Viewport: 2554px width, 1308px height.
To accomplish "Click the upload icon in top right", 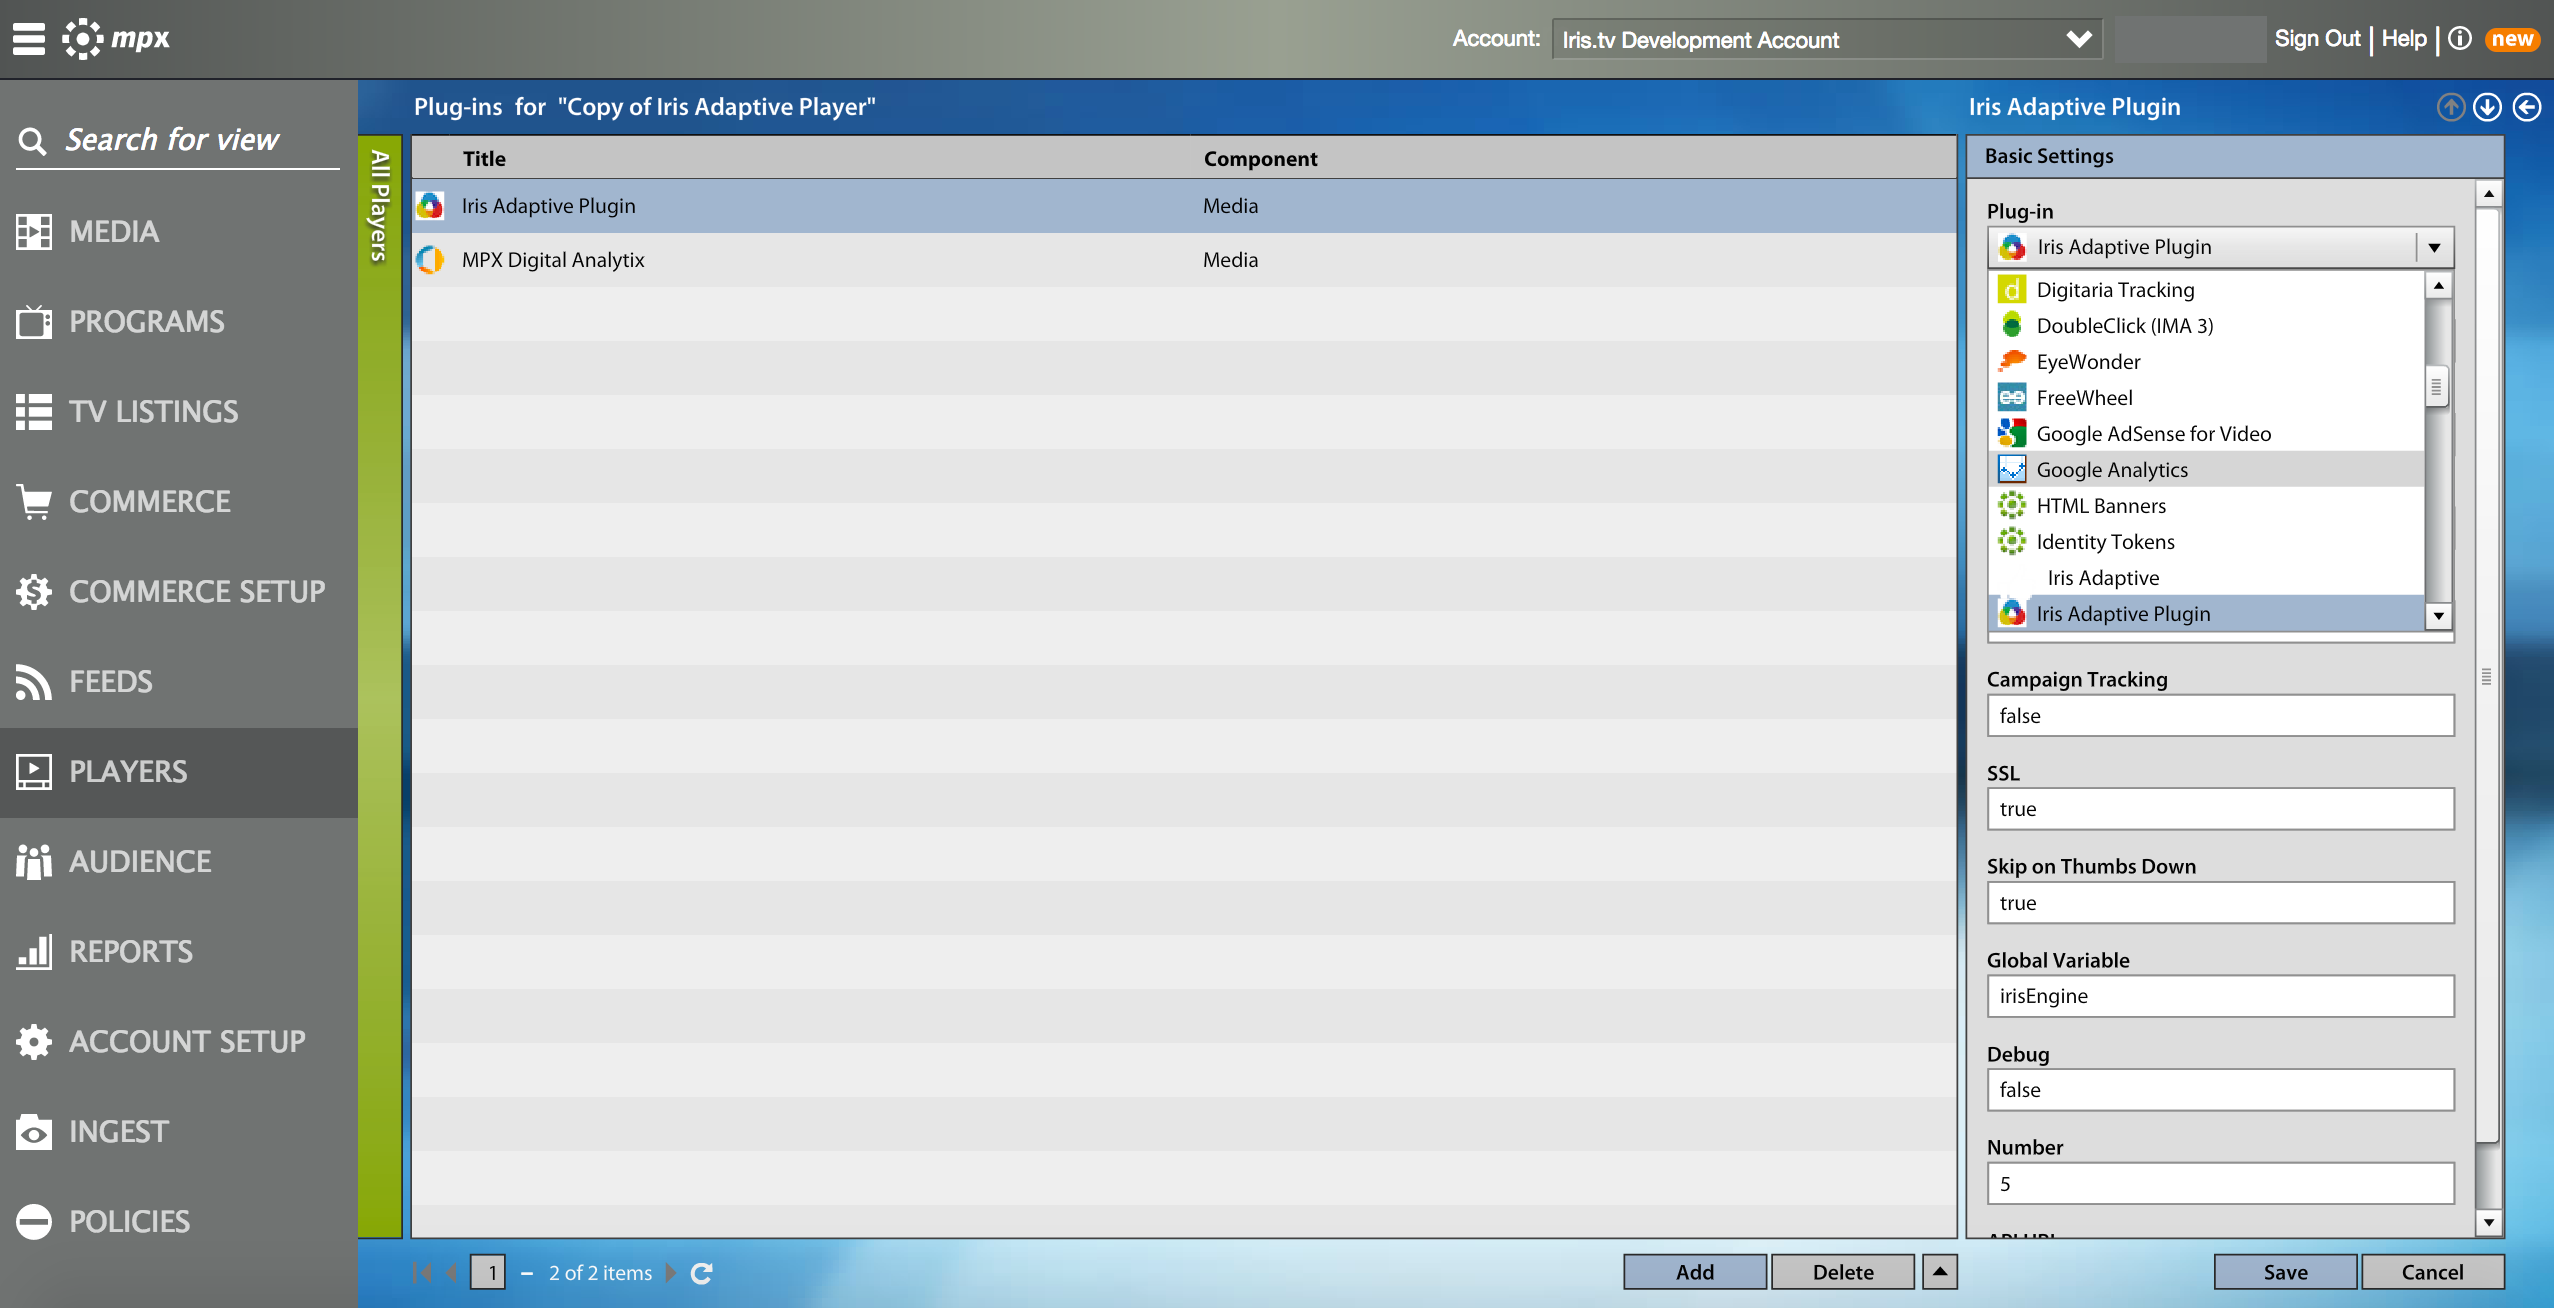I will 2452,107.
